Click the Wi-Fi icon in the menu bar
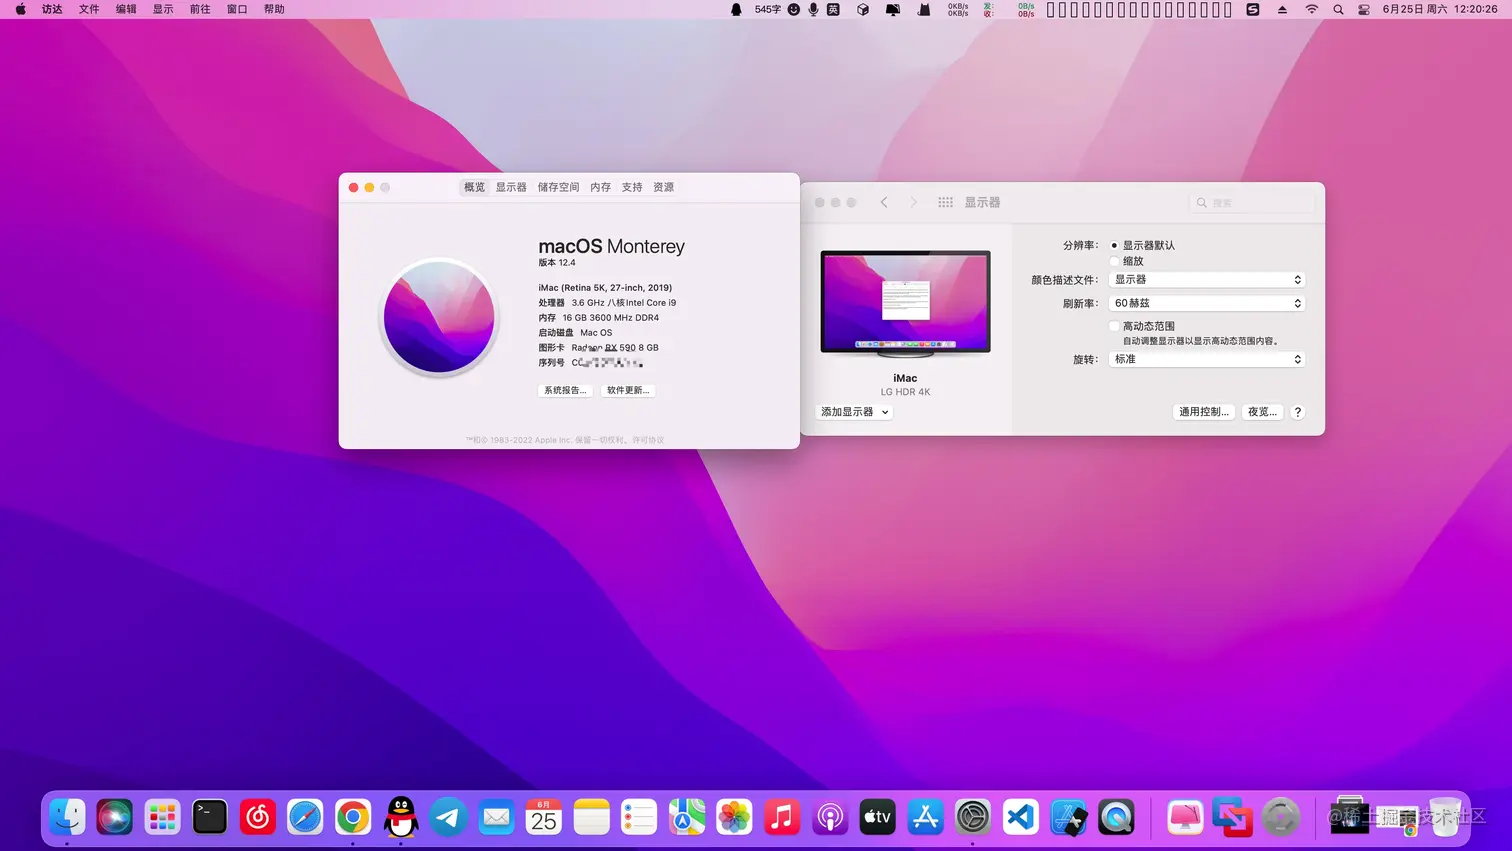 coord(1310,9)
